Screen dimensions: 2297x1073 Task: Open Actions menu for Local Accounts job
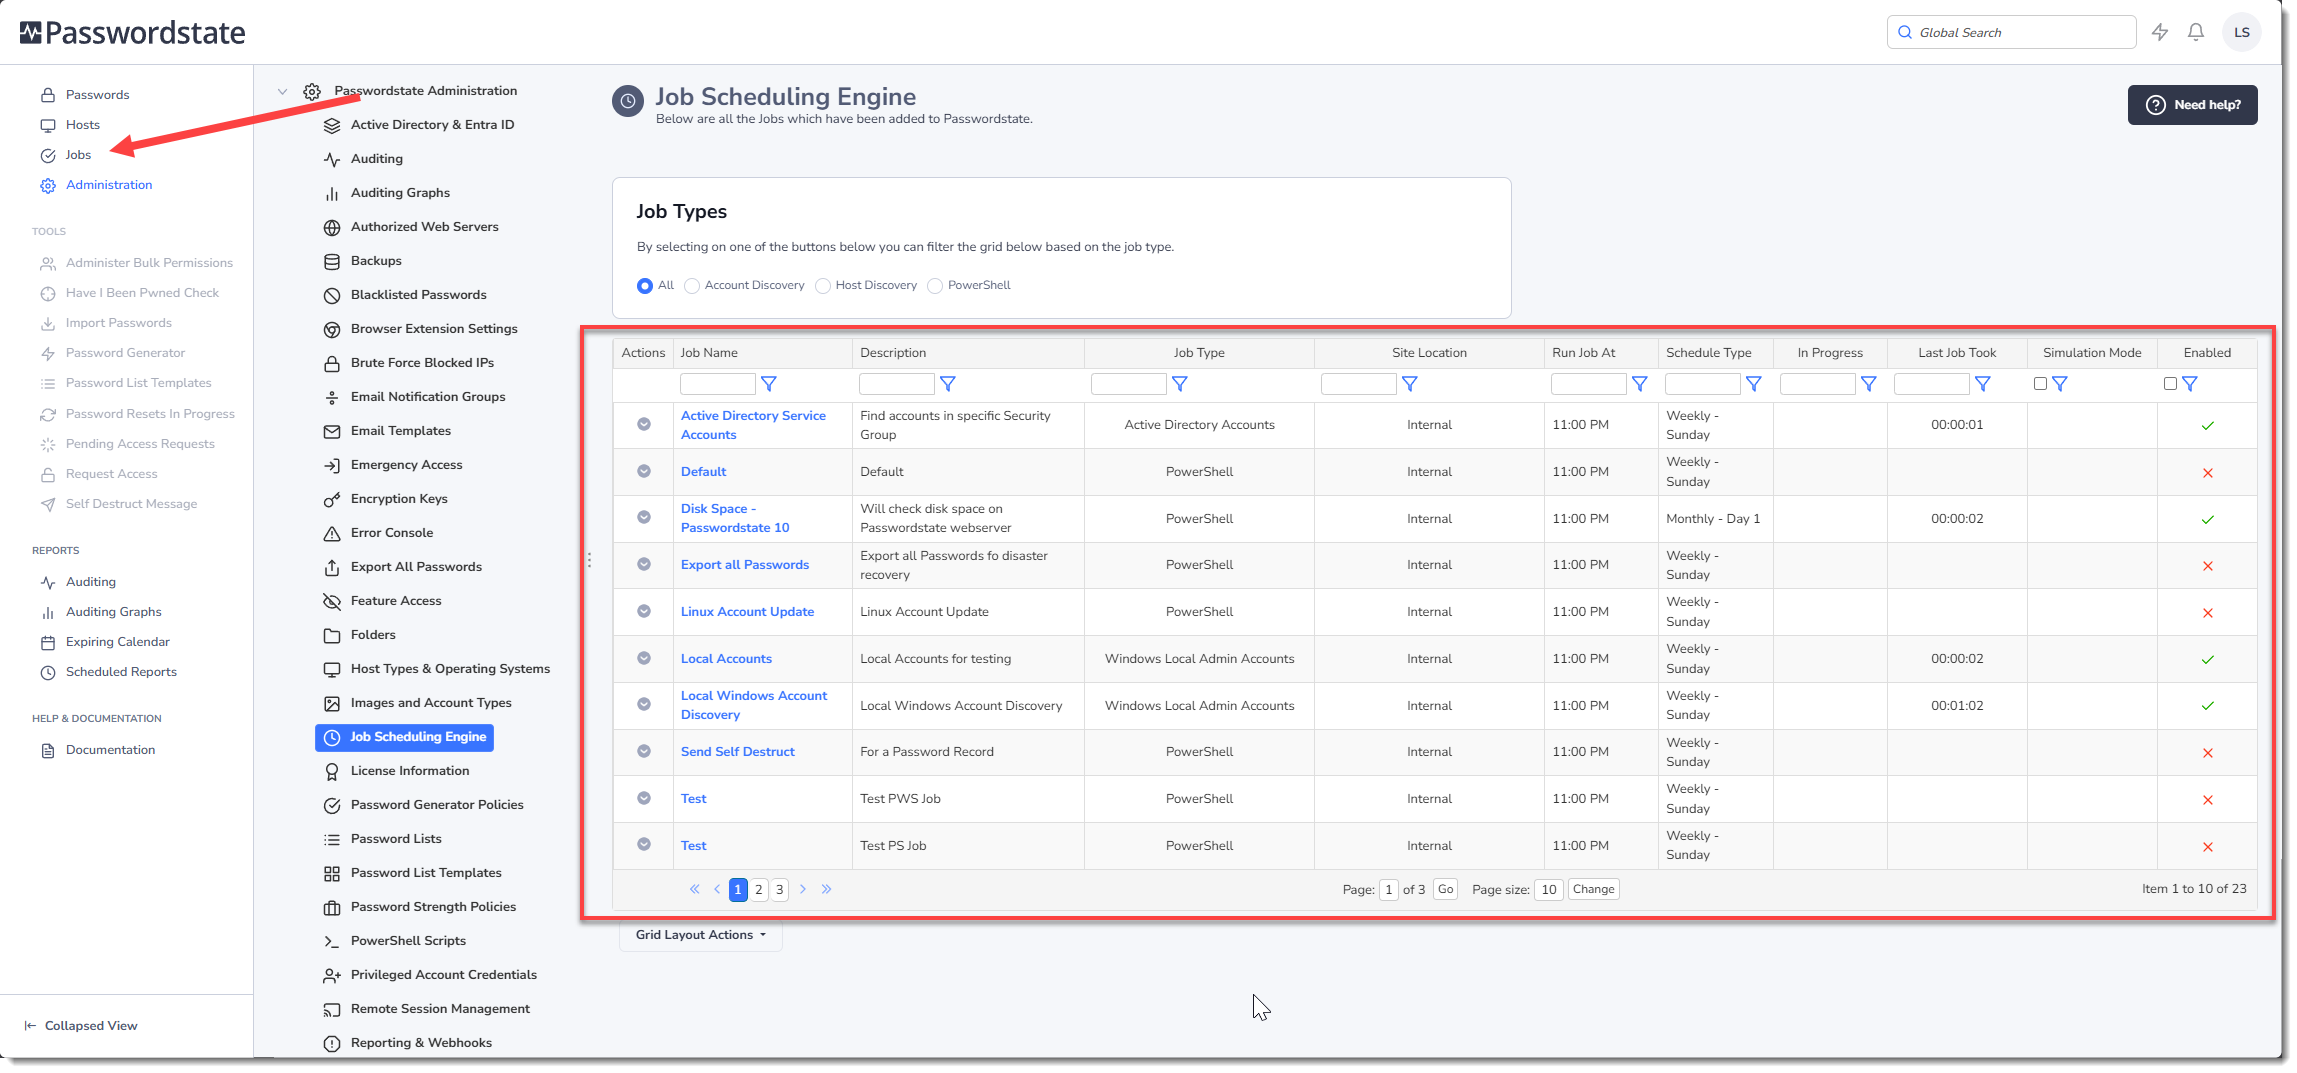[x=644, y=659]
